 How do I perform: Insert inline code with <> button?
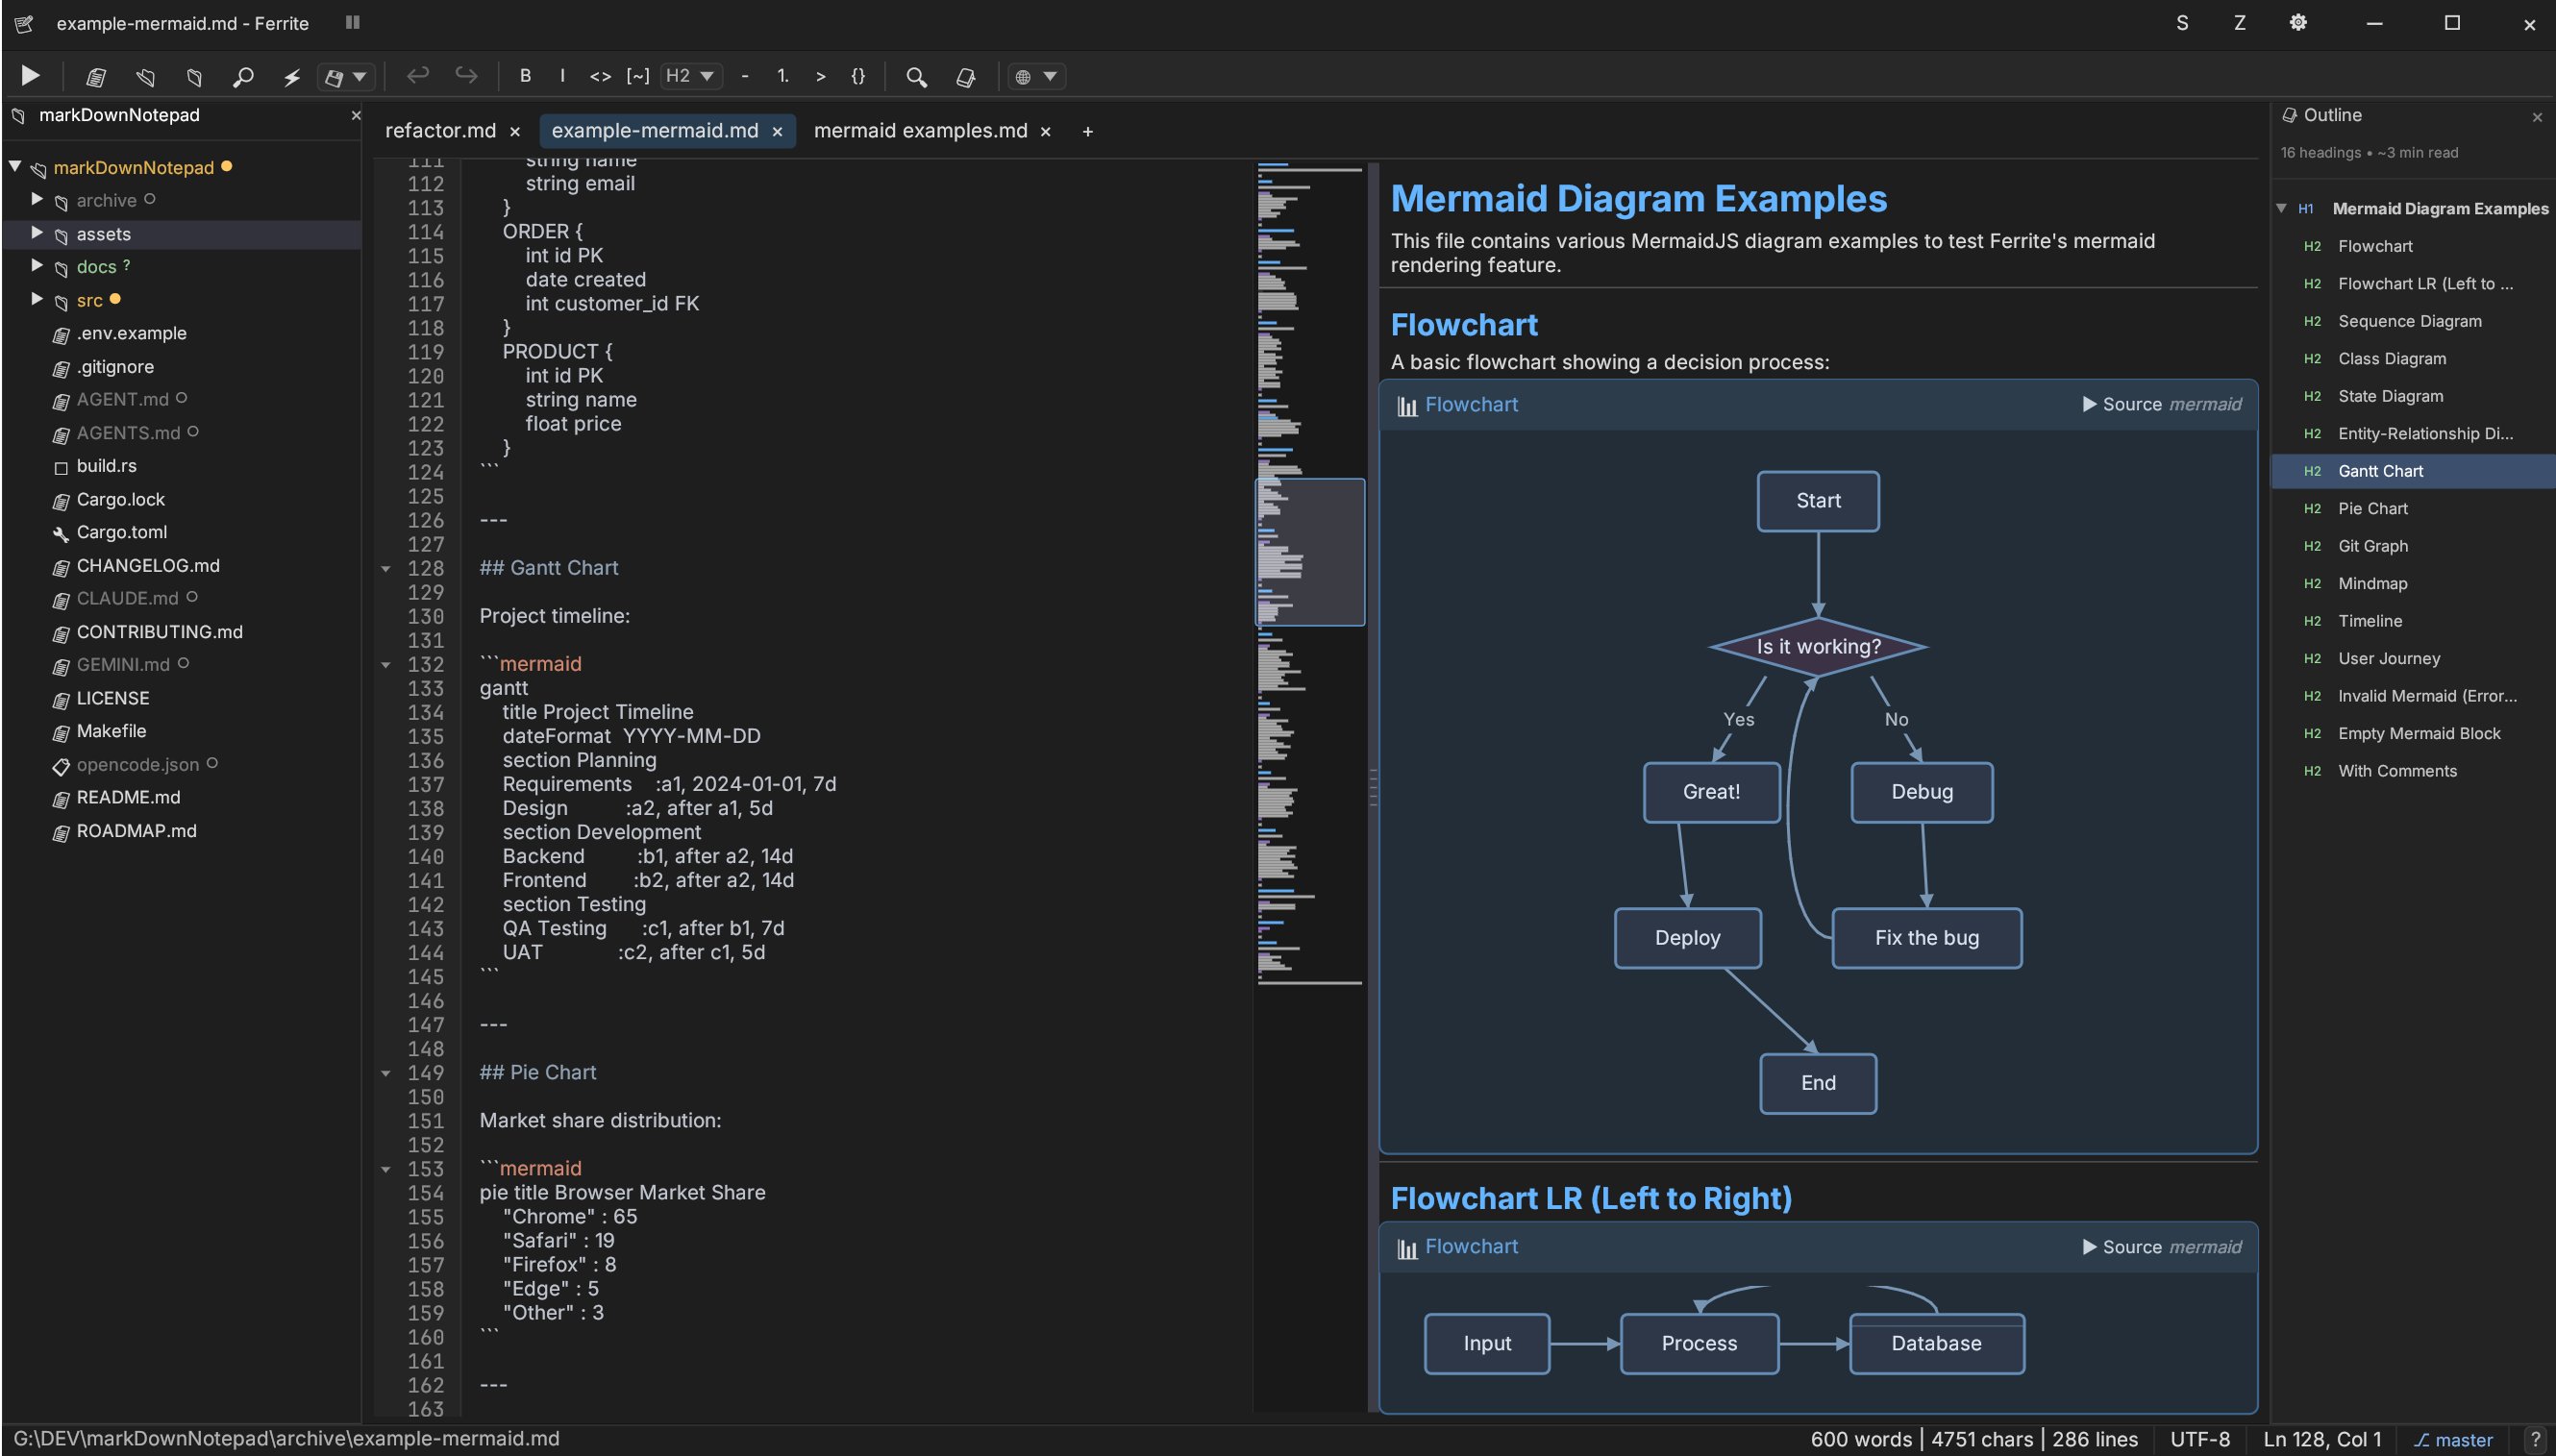coord(600,76)
